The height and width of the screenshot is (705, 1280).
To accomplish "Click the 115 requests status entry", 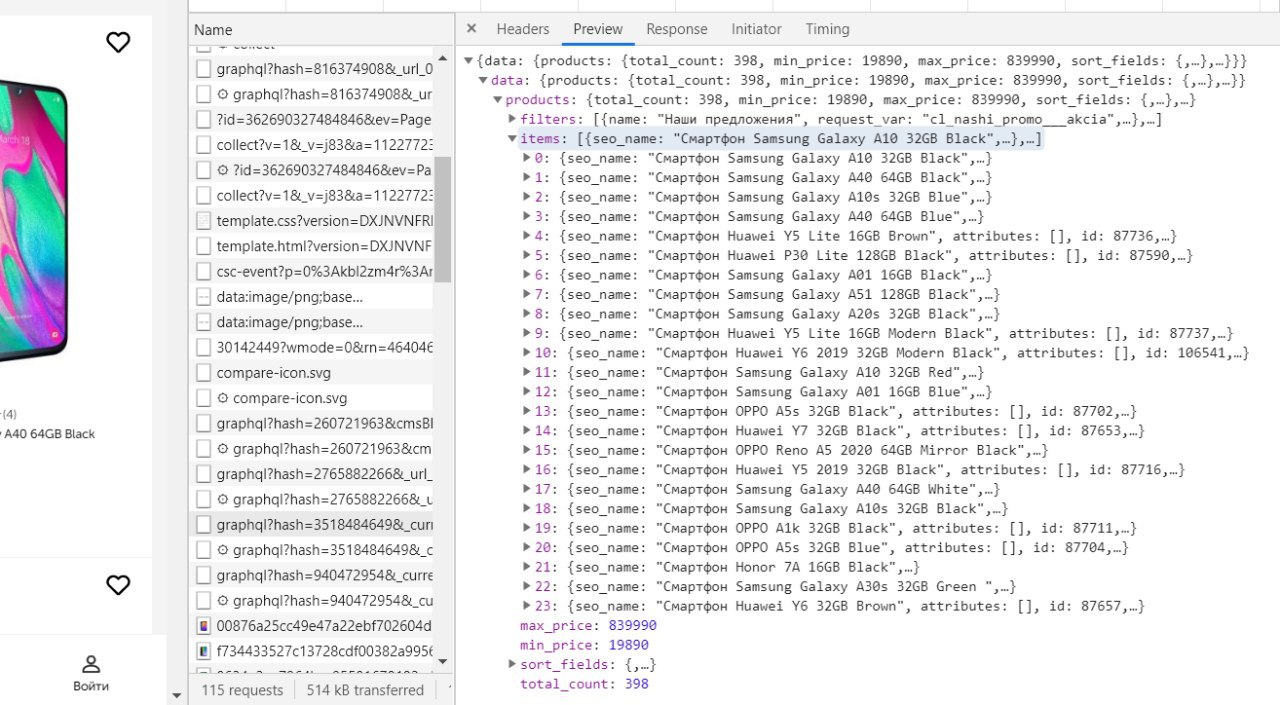I will coord(243,690).
